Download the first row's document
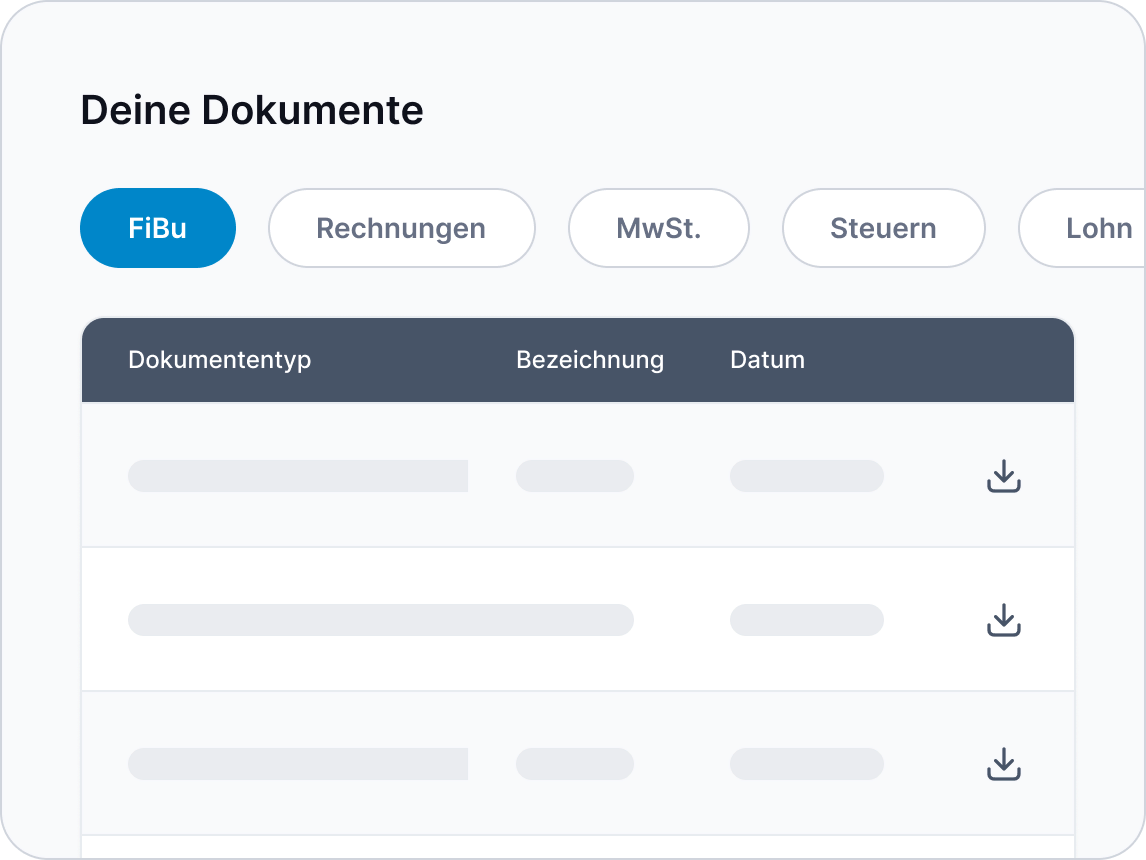The height and width of the screenshot is (860, 1146). pos(1003,476)
